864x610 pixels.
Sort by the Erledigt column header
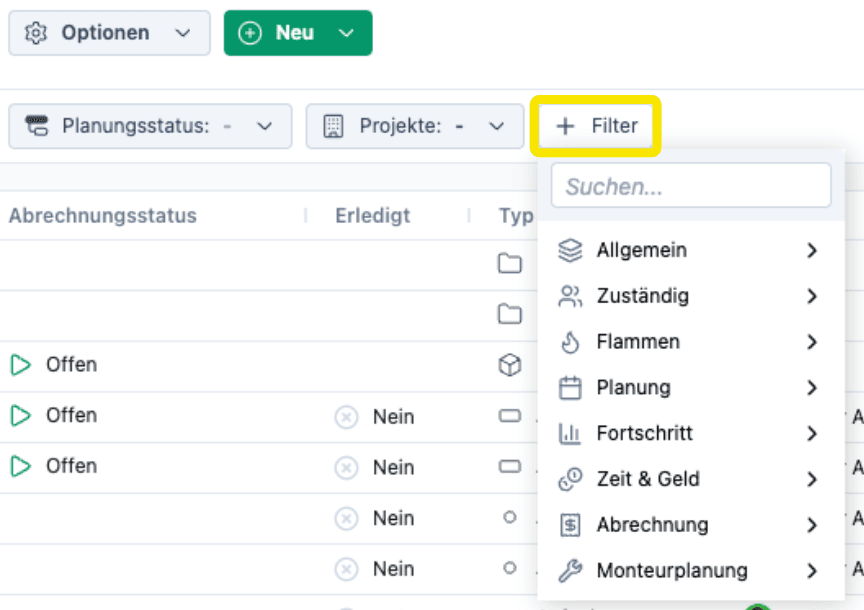[x=372, y=215]
